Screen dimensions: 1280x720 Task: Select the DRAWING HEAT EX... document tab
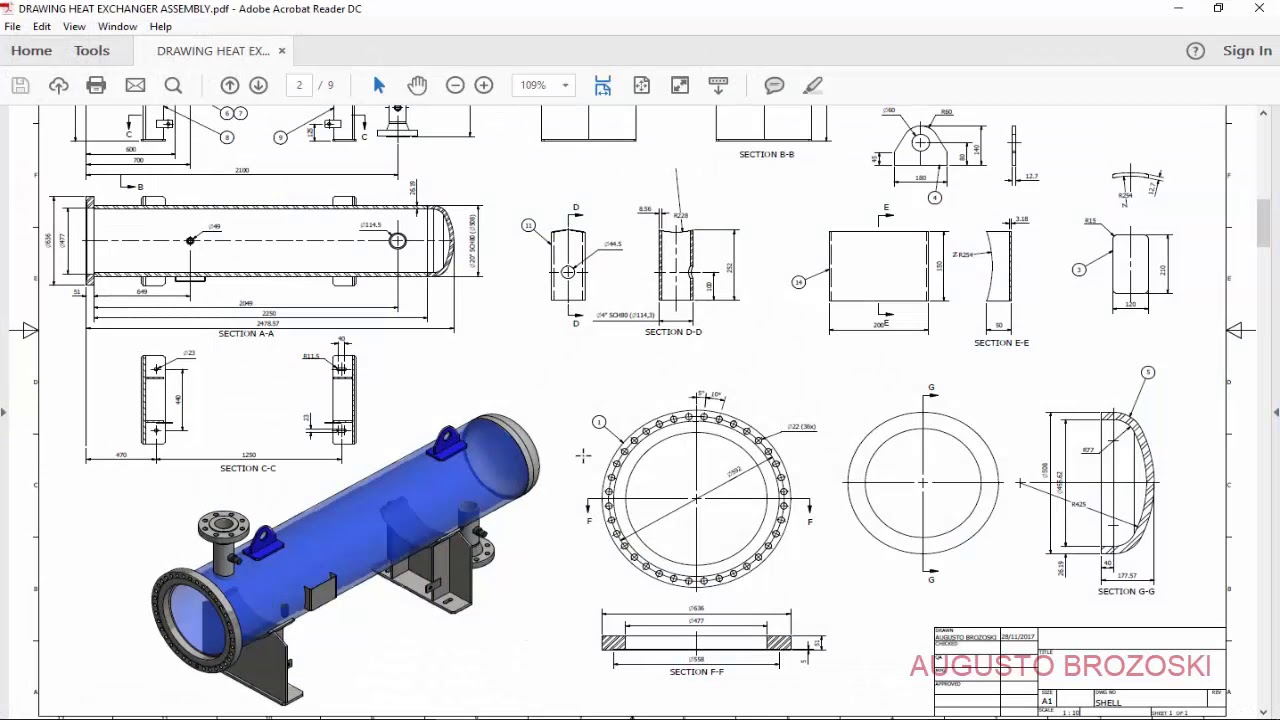(x=213, y=51)
